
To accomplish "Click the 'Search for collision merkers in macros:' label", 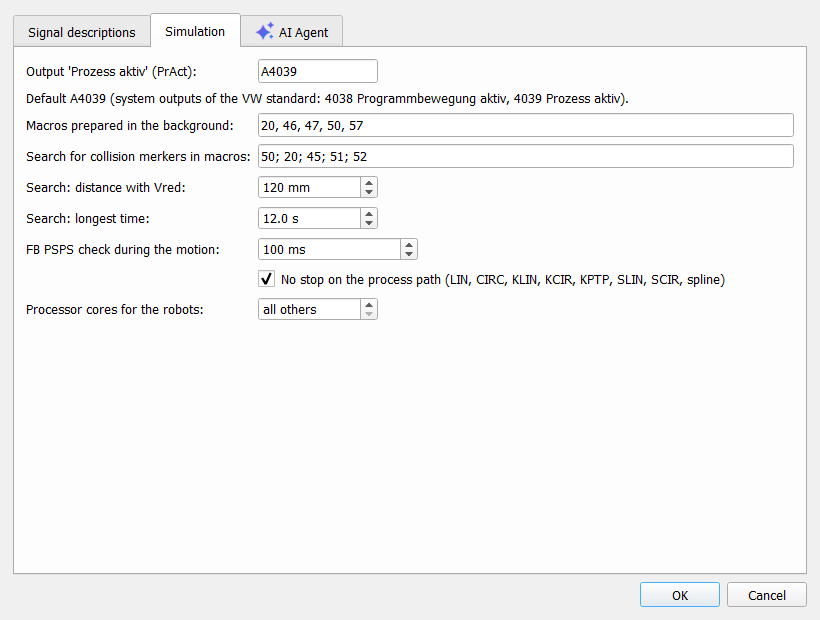I will click(138, 156).
